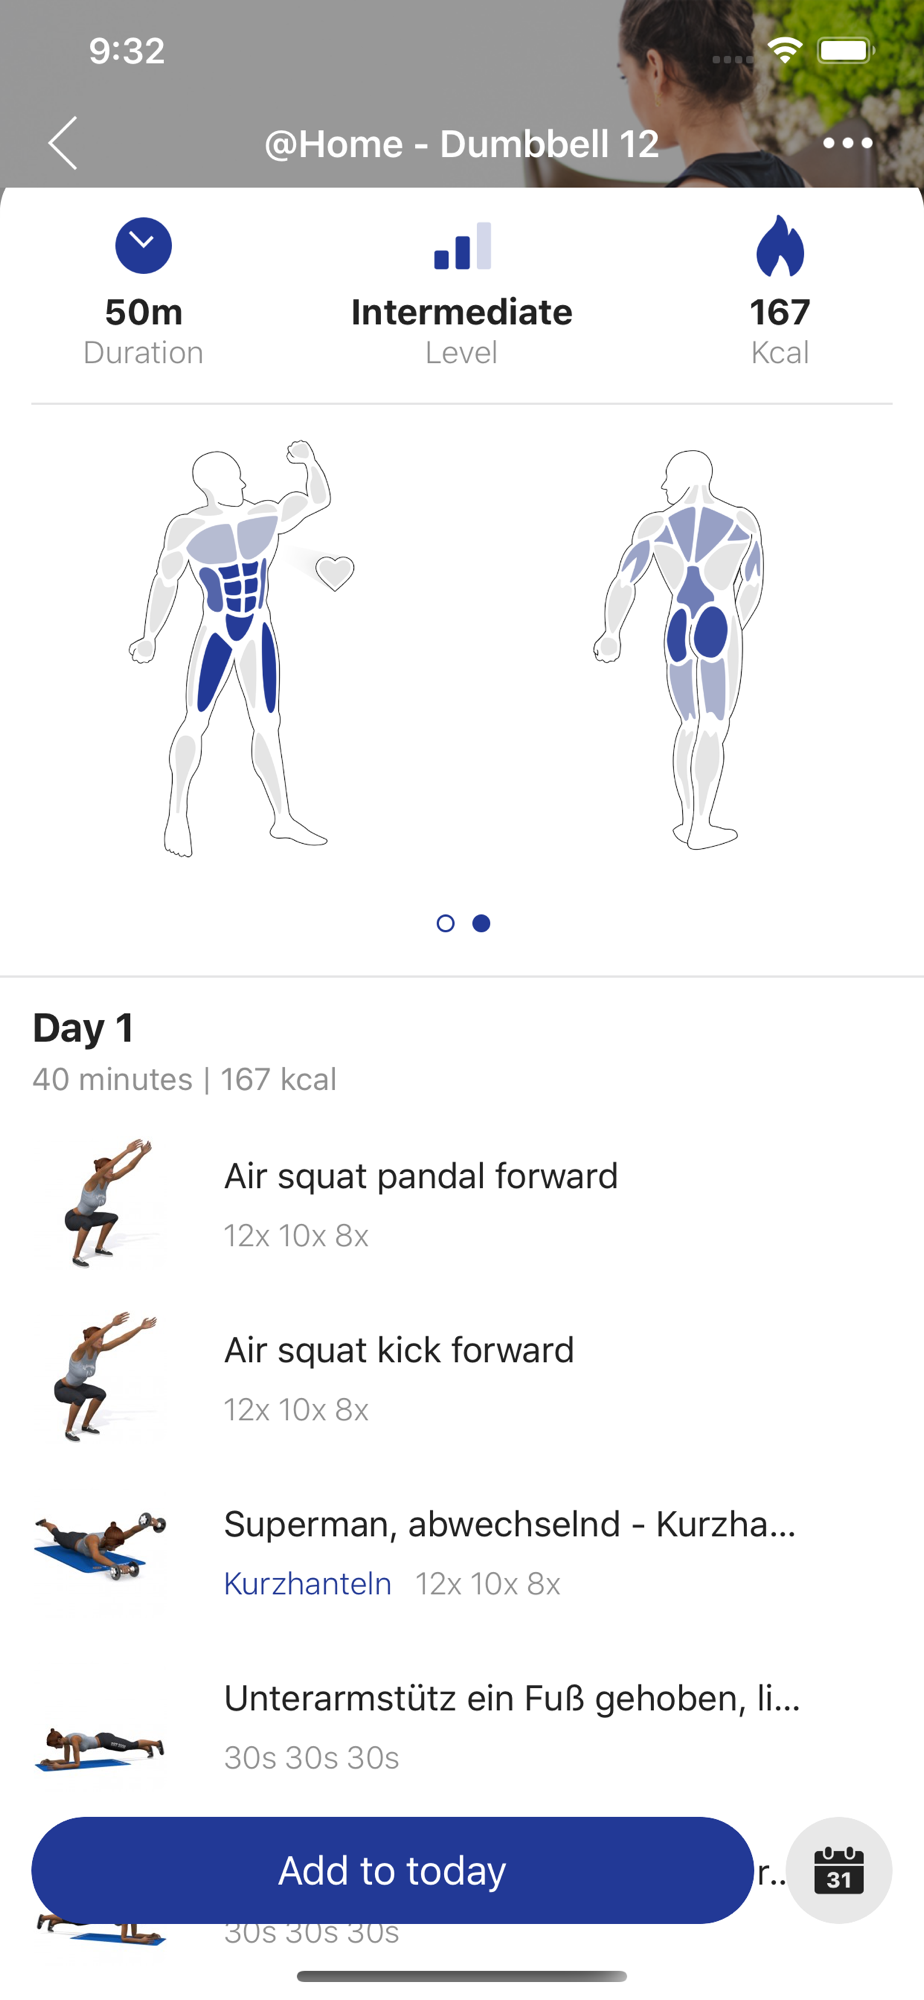Open Superman, abwechselnd exercise entry
Image resolution: width=924 pixels, height=2000 pixels.
462,1552
